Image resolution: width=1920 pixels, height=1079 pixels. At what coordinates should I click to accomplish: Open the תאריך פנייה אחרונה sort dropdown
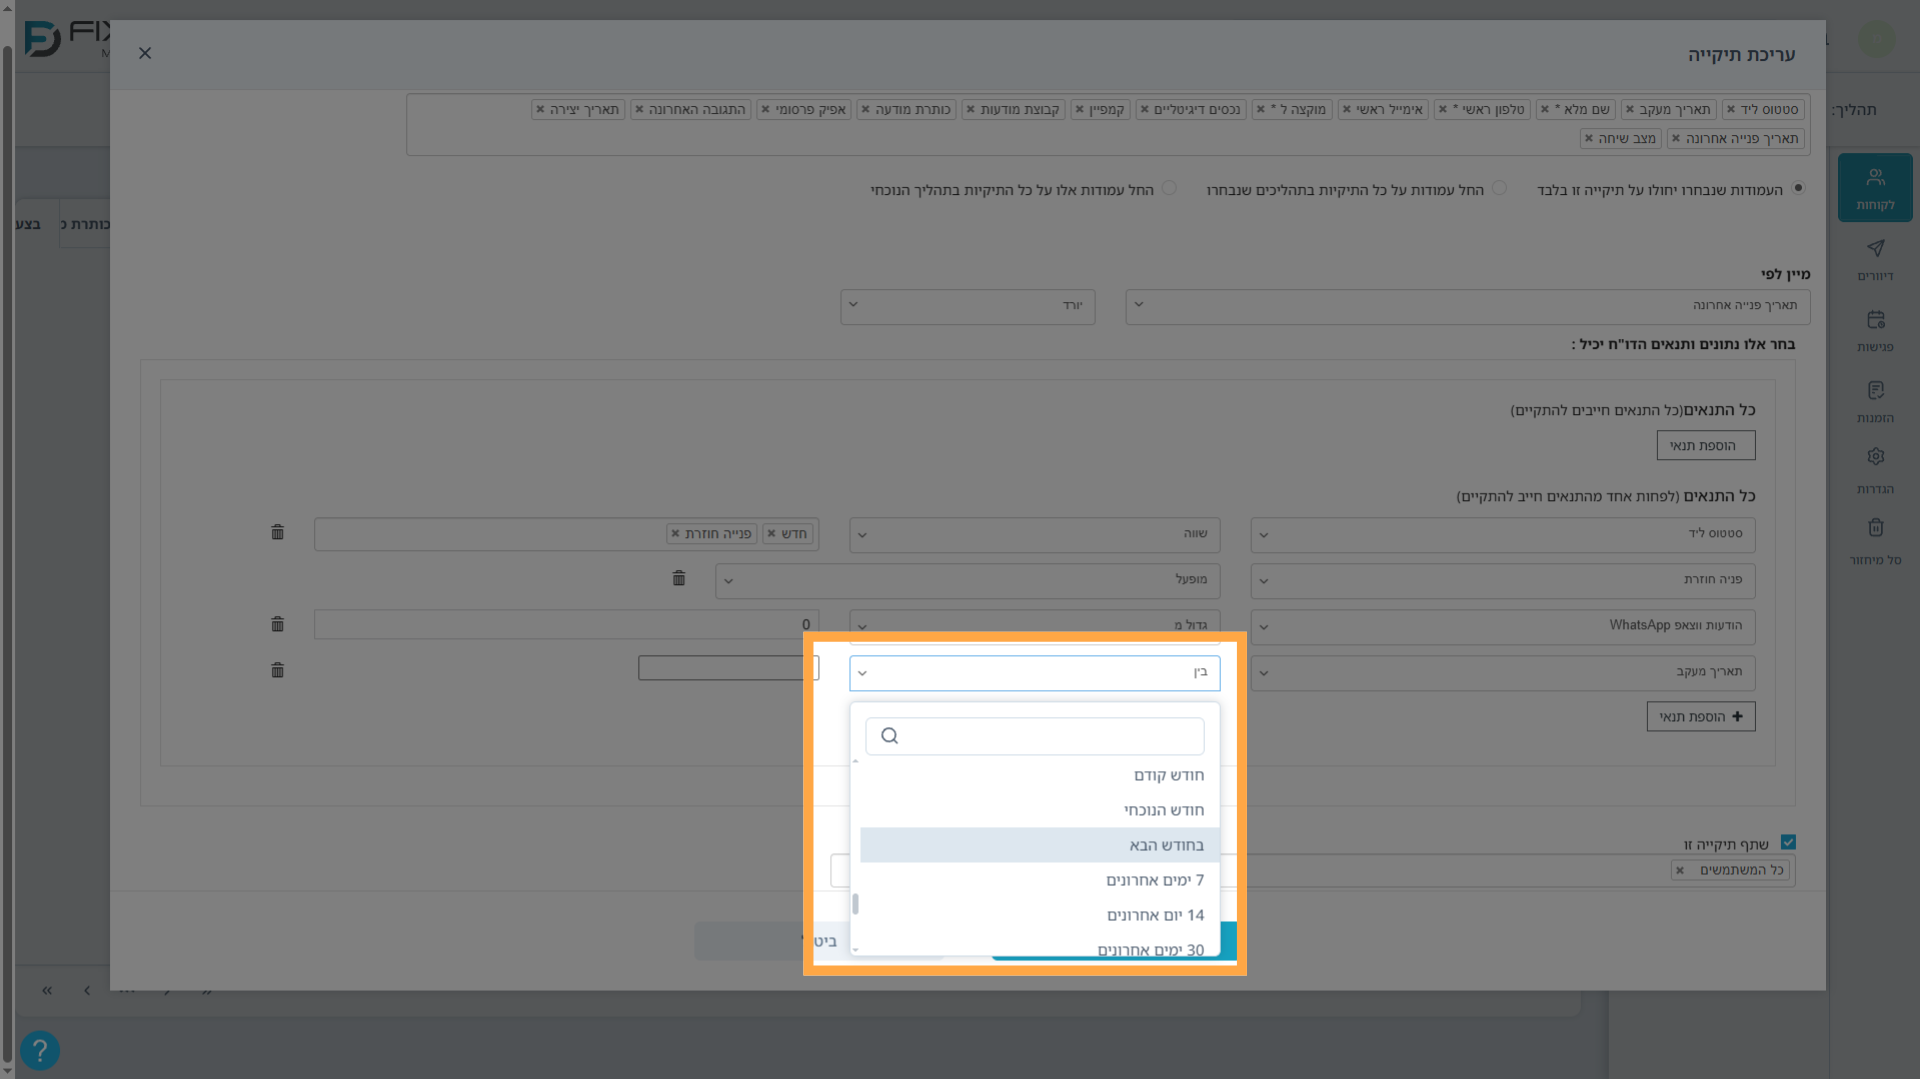point(1468,306)
